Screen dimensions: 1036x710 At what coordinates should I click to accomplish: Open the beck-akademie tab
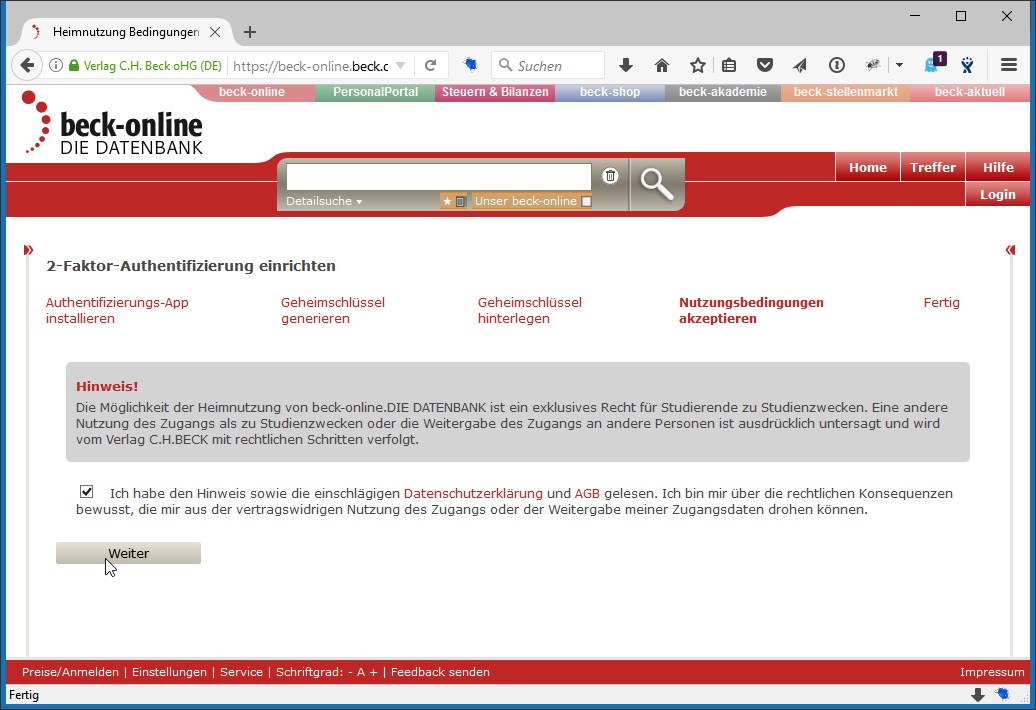[723, 92]
